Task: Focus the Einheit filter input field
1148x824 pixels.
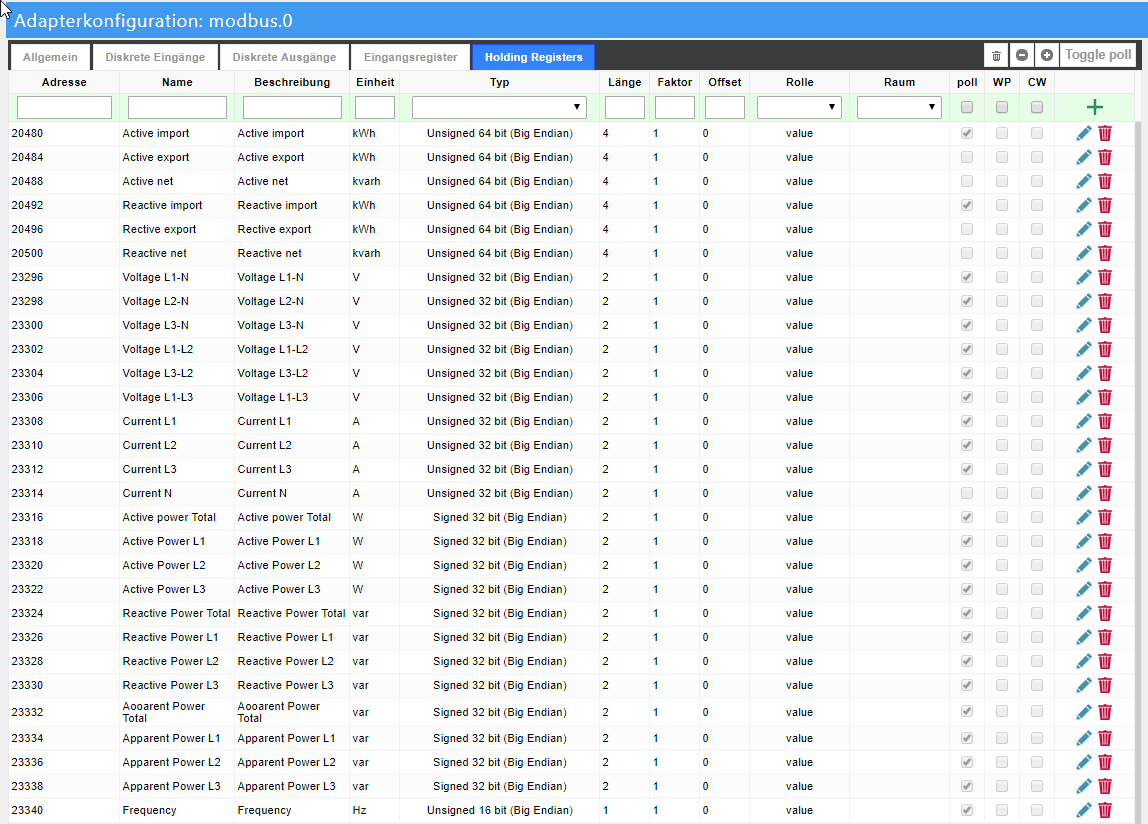Action: [x=375, y=108]
